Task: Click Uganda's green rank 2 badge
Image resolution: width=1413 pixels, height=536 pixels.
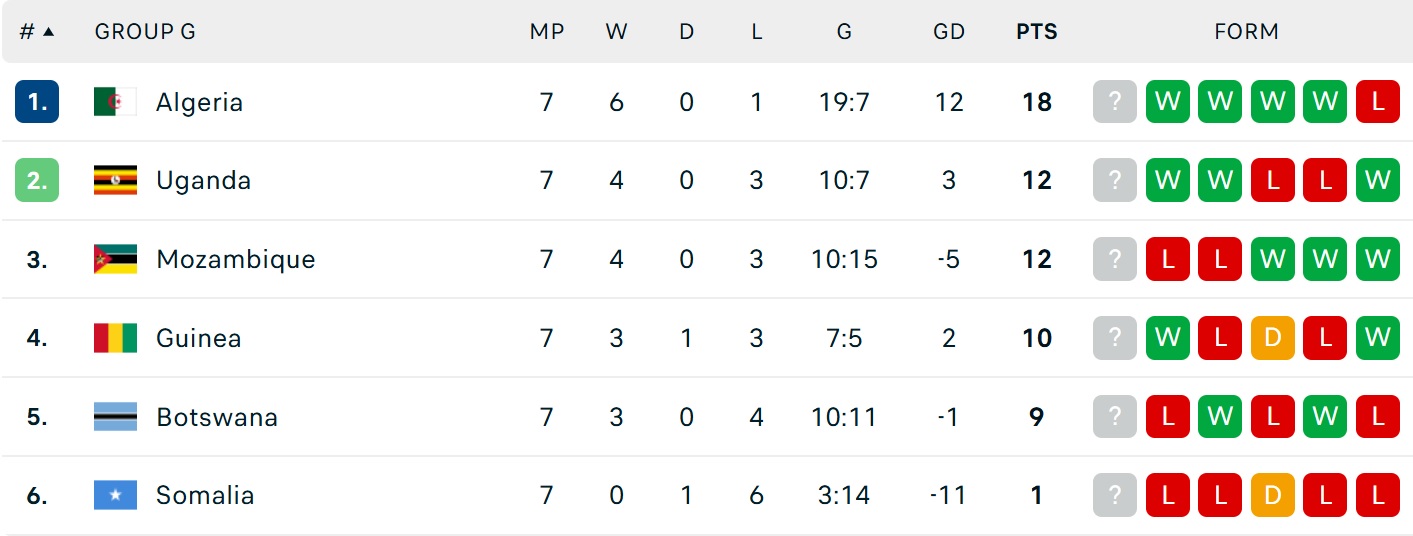Action: pyautogui.click(x=37, y=181)
